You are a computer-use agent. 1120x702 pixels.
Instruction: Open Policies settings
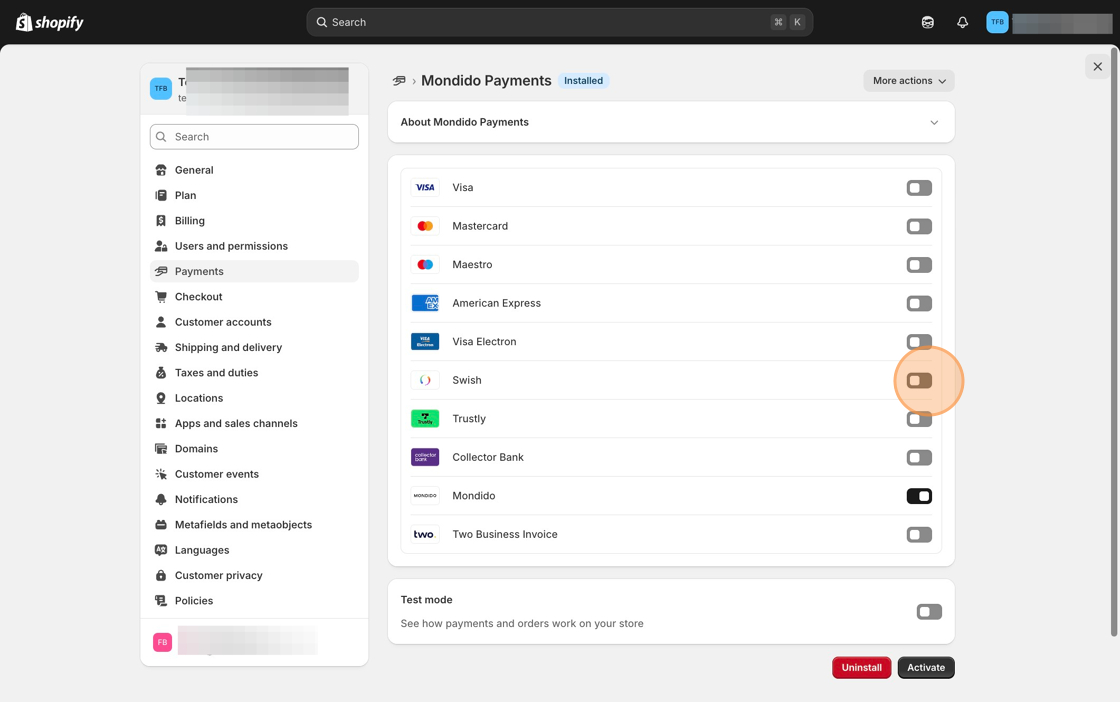[x=254, y=601]
